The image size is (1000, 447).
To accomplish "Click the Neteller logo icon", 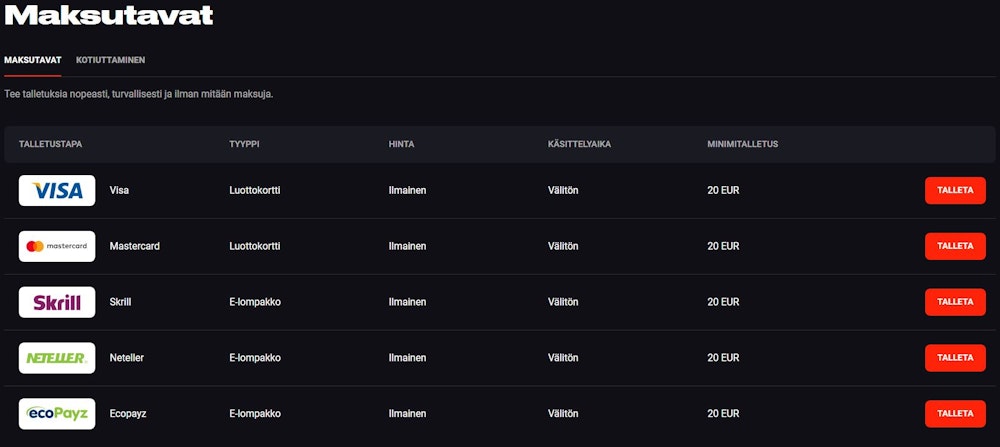I will click(57, 358).
